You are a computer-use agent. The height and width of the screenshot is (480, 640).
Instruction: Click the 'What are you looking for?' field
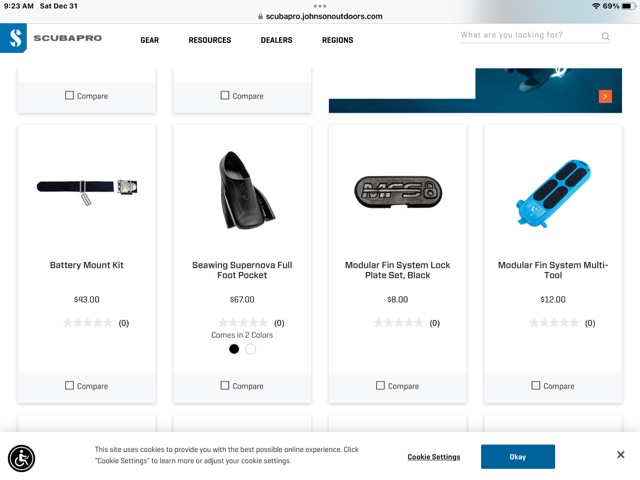coord(526,36)
